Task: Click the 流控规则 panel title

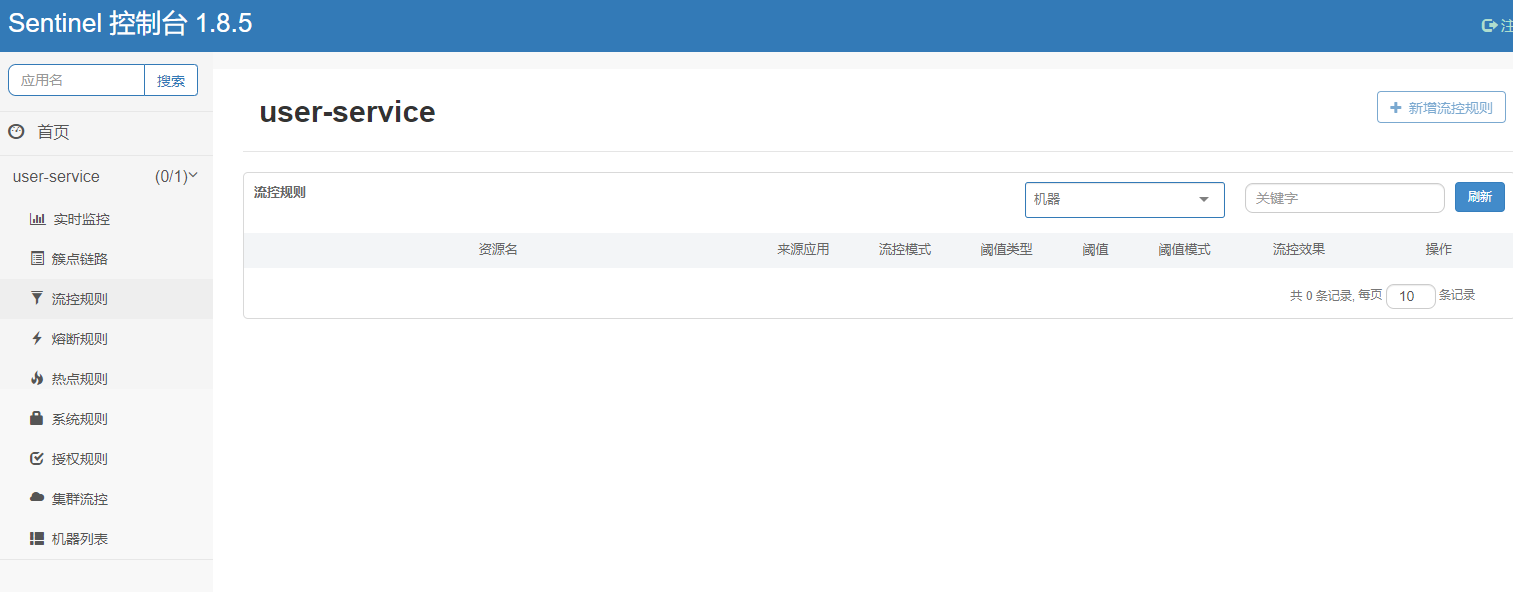Action: pyautogui.click(x=279, y=192)
